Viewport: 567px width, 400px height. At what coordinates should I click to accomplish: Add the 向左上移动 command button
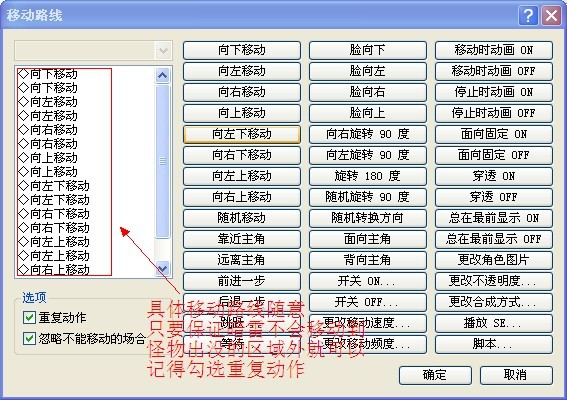tap(242, 176)
